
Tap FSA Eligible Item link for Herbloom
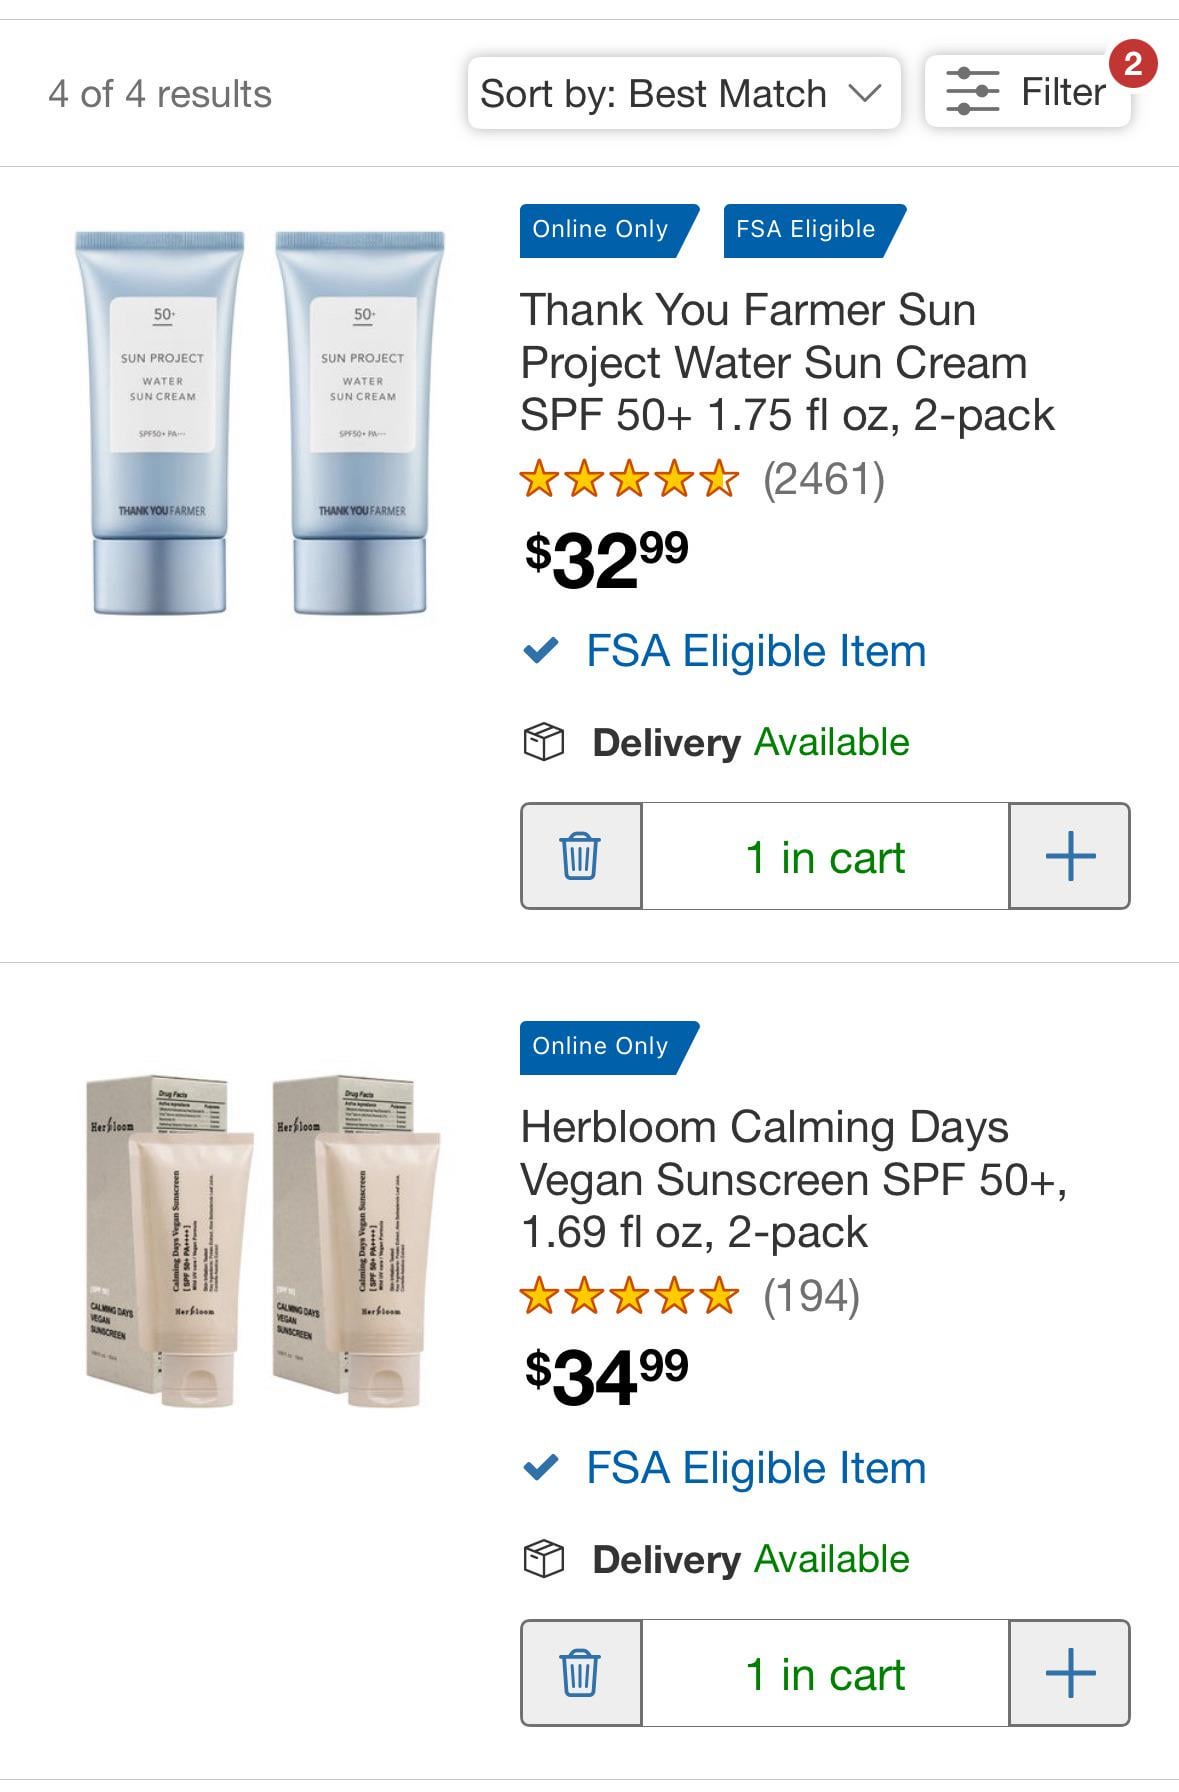coord(755,1468)
